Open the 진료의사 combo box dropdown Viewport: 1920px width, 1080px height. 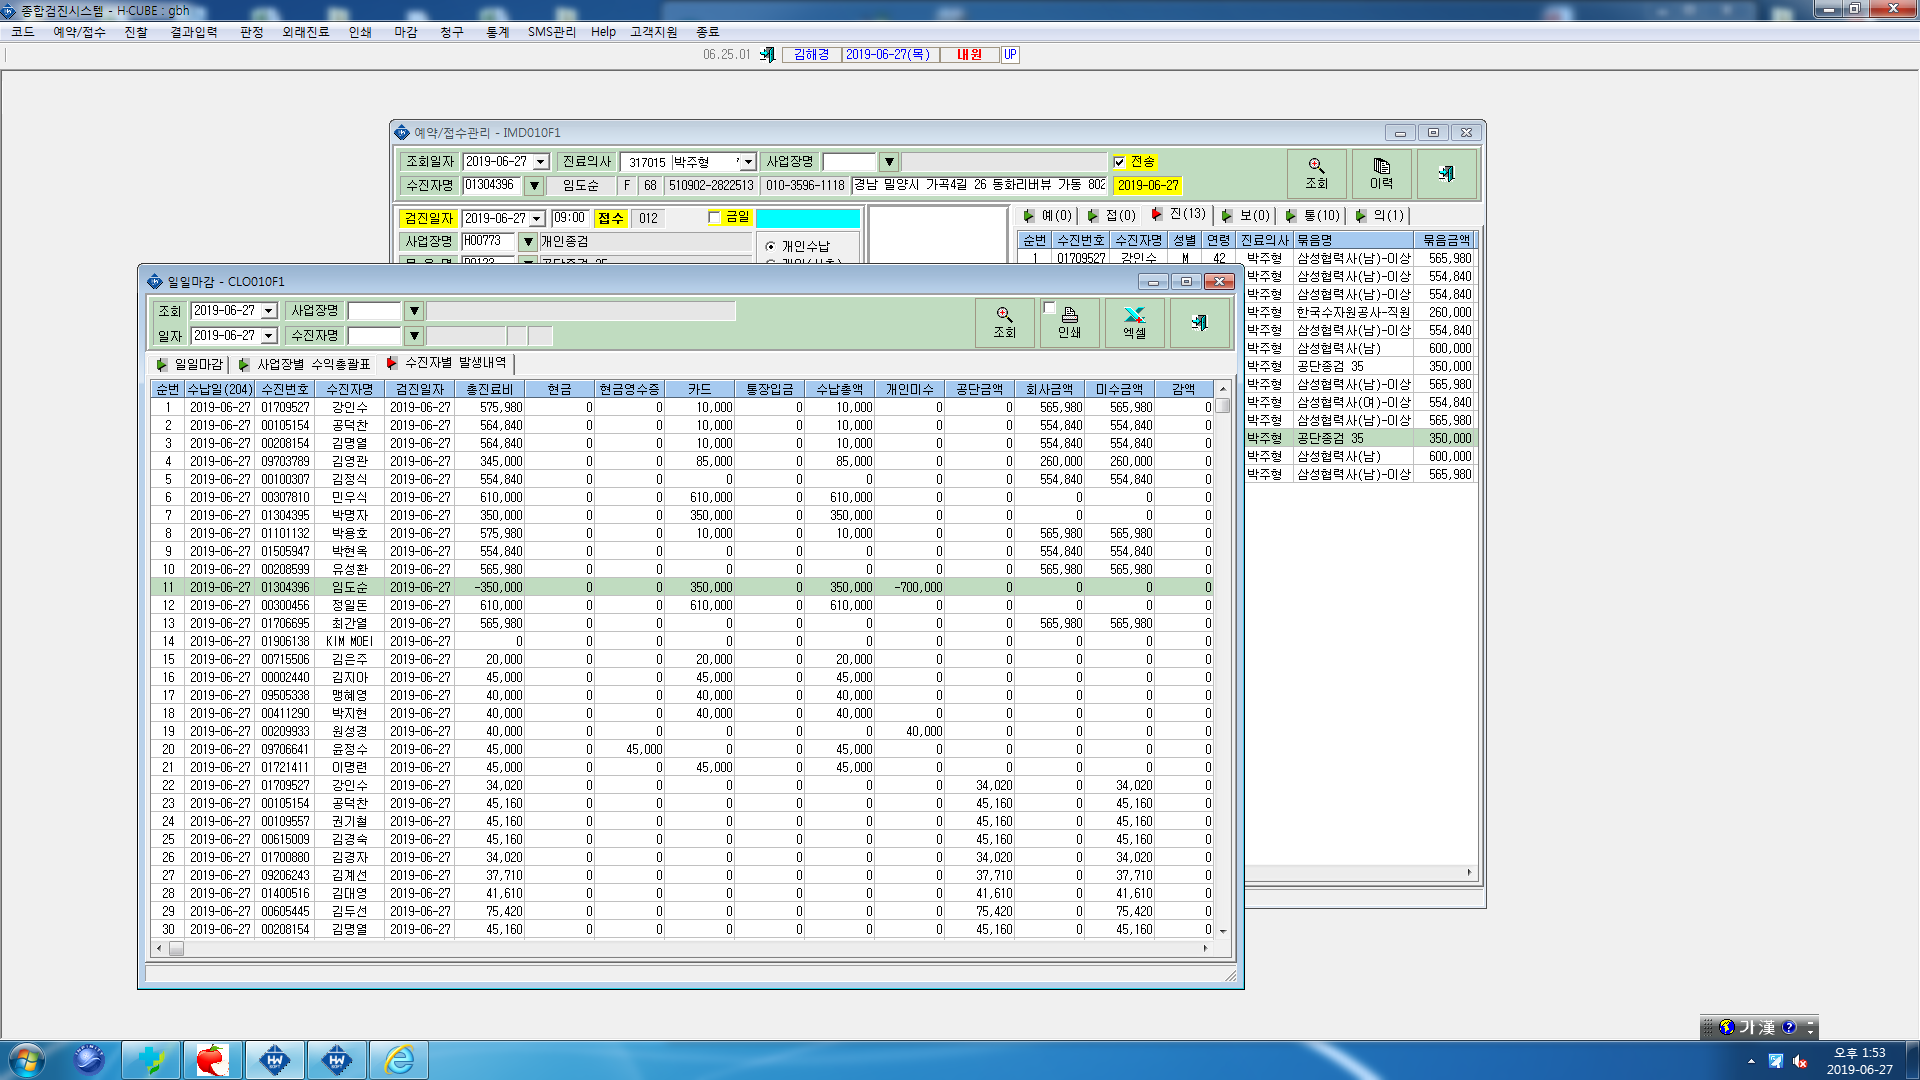click(747, 162)
